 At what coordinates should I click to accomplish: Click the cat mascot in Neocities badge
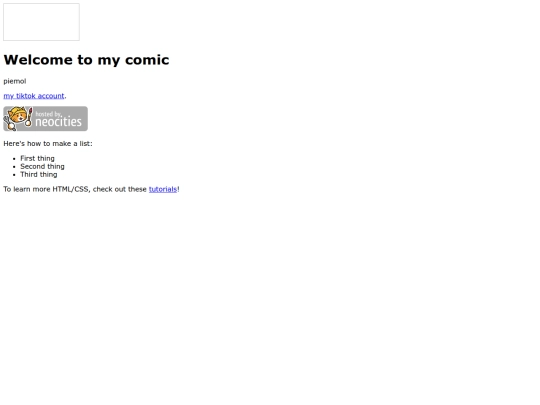pyautogui.click(x=17, y=117)
